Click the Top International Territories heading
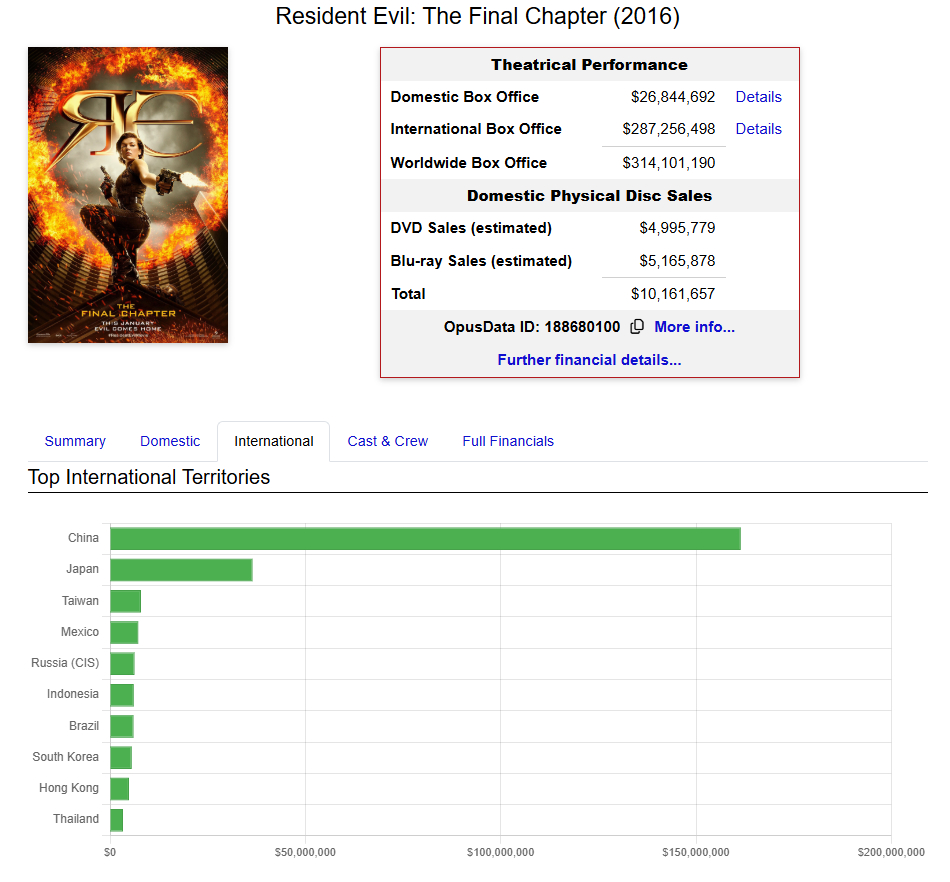 coord(149,477)
